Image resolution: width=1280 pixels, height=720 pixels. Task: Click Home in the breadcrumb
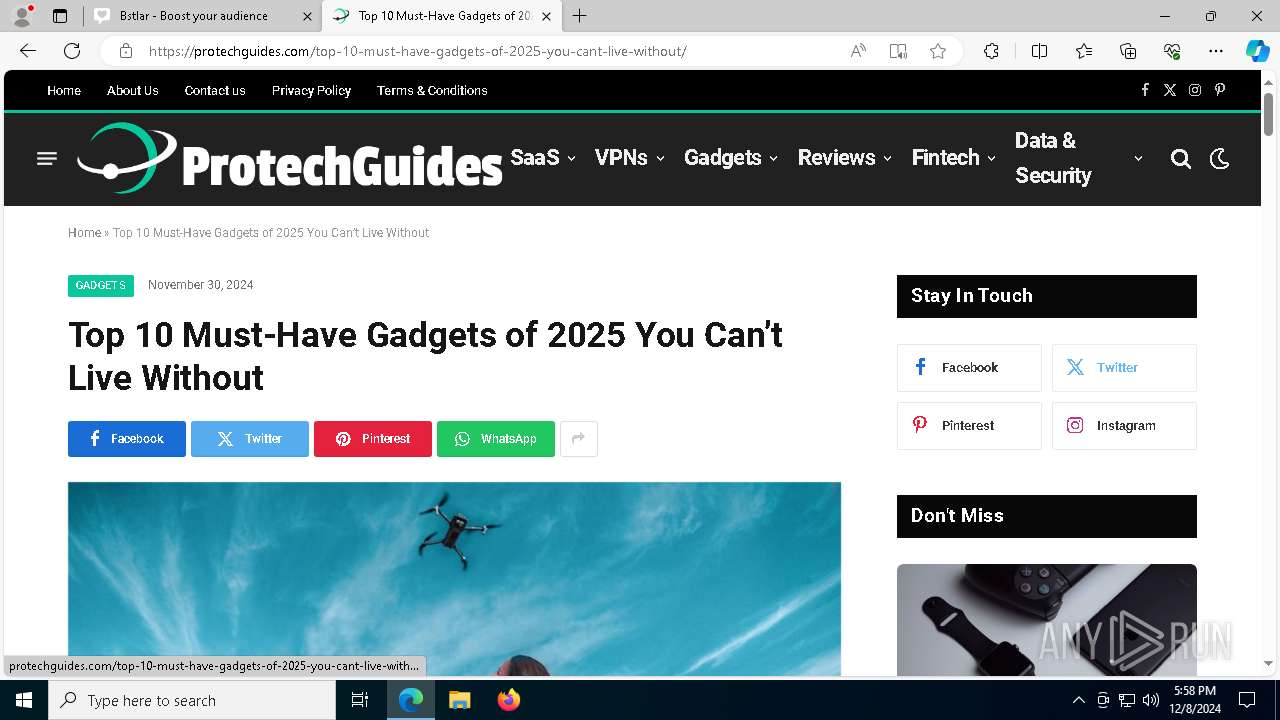coord(84,233)
